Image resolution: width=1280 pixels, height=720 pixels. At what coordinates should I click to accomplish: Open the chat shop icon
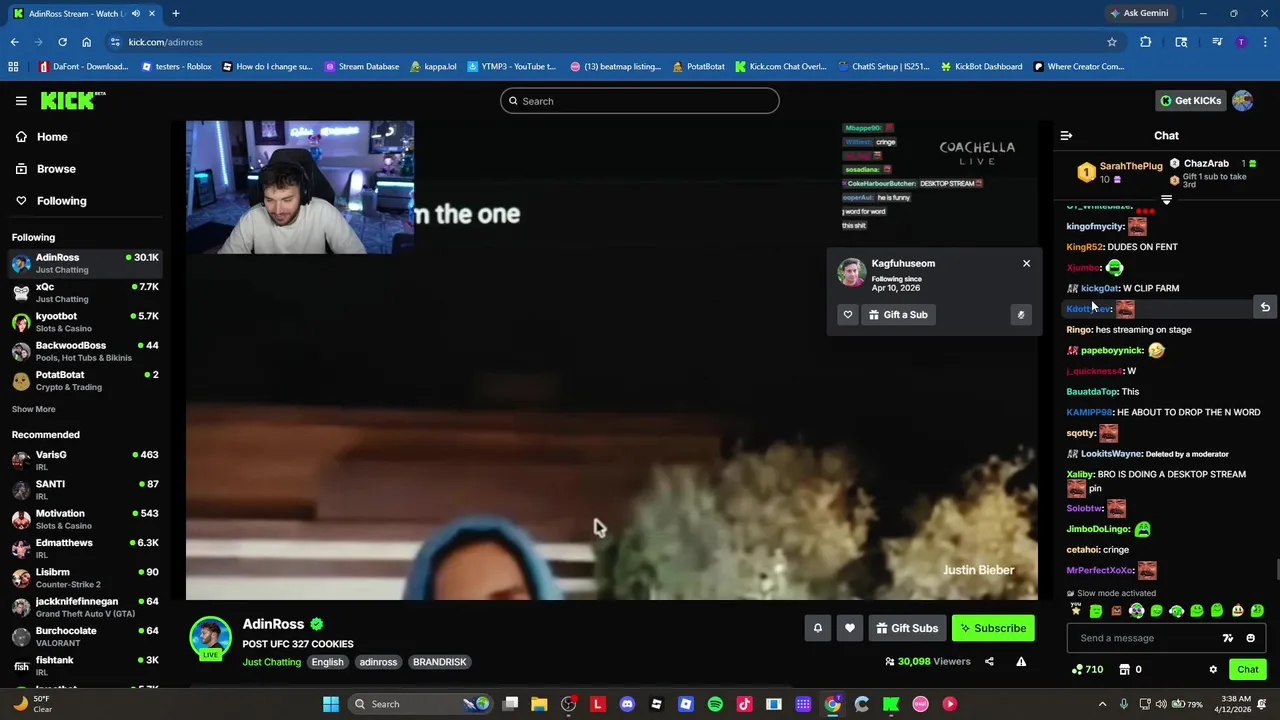(x=1124, y=670)
